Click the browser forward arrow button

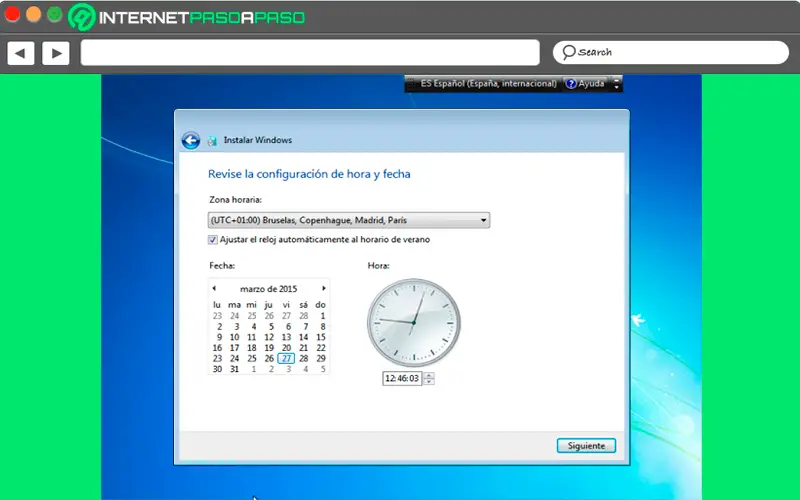[x=56, y=53]
